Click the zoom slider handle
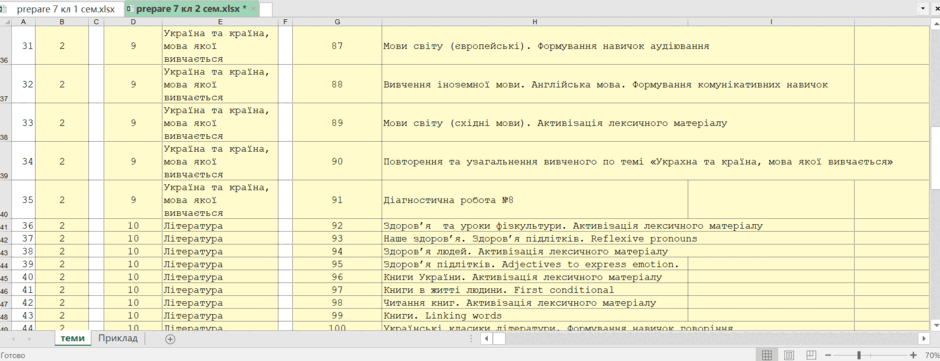This screenshot has height=361, width=940. [859, 355]
